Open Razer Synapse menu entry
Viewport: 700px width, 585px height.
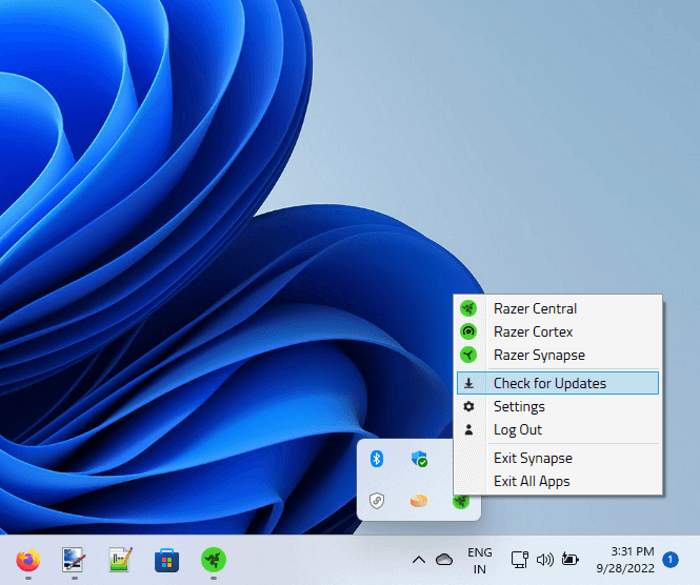539,355
